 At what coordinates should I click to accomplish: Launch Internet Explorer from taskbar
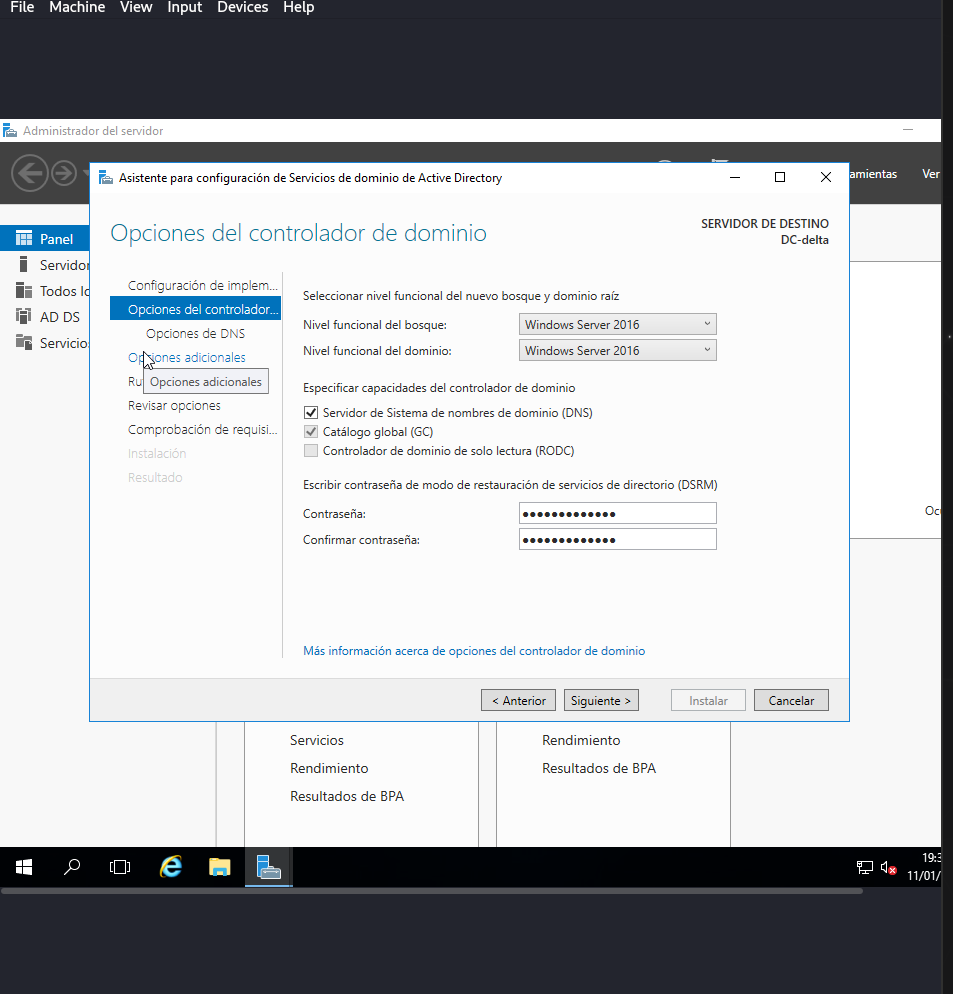point(171,867)
